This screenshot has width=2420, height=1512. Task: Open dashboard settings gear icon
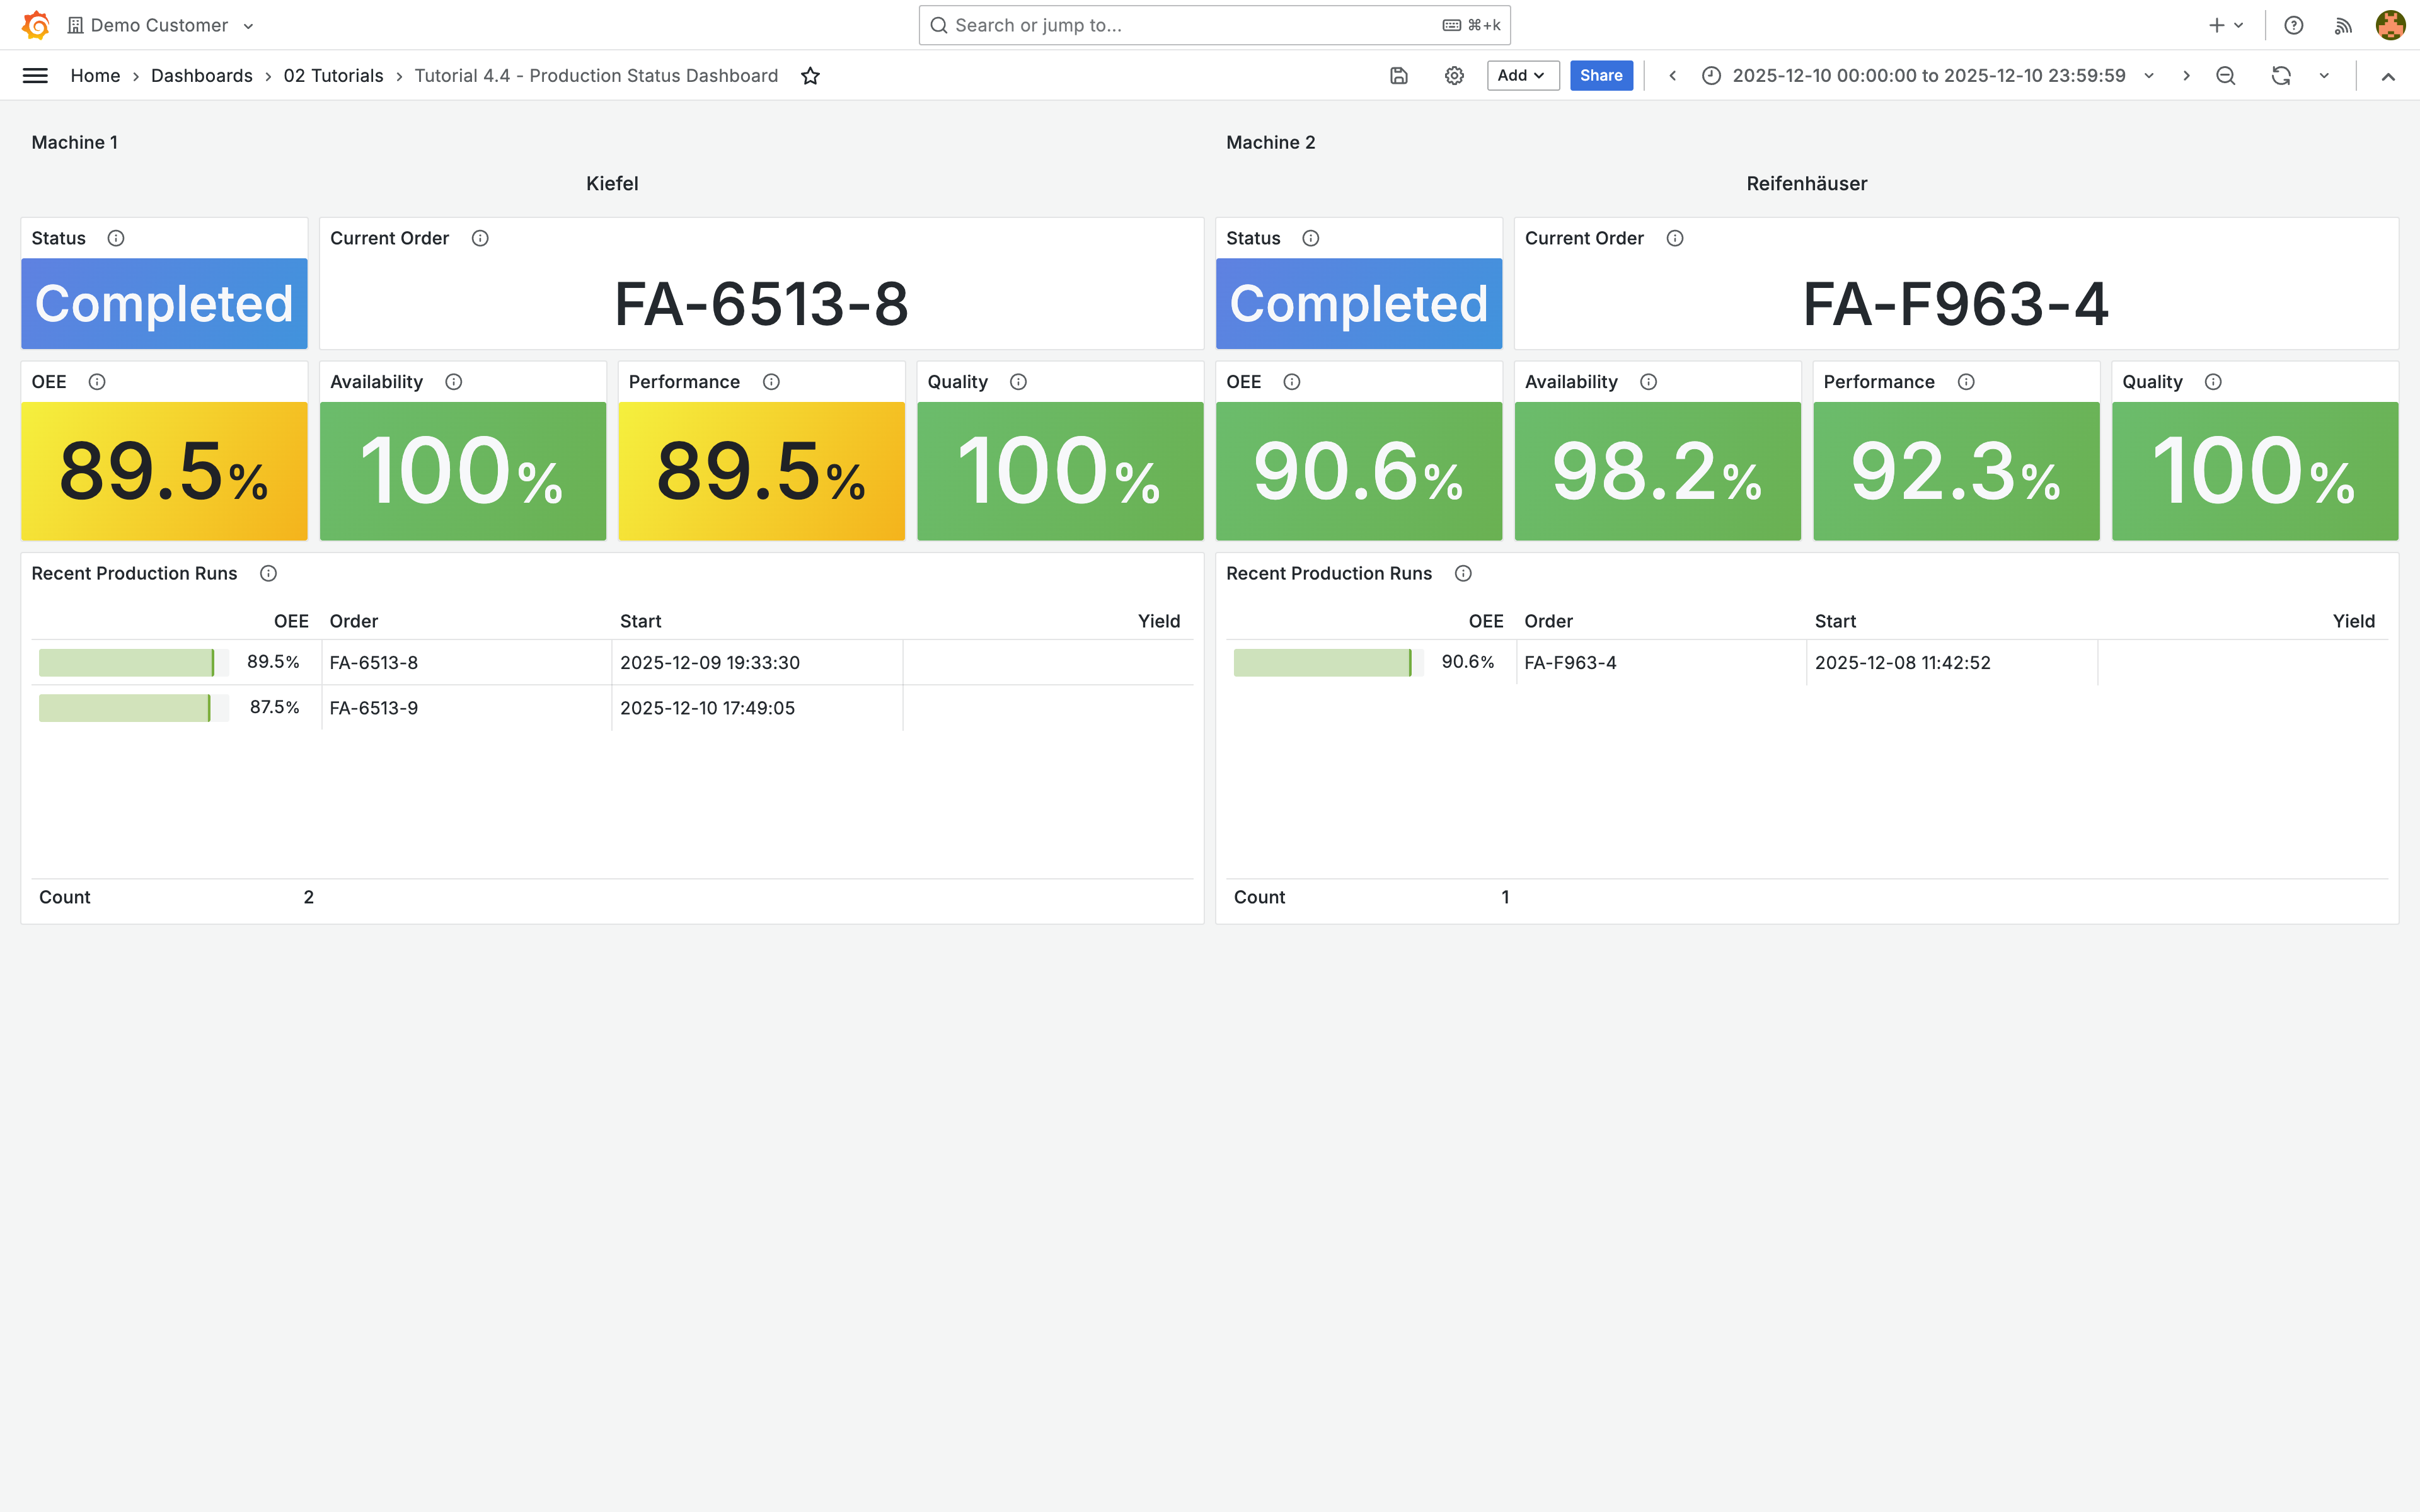[x=1454, y=76]
